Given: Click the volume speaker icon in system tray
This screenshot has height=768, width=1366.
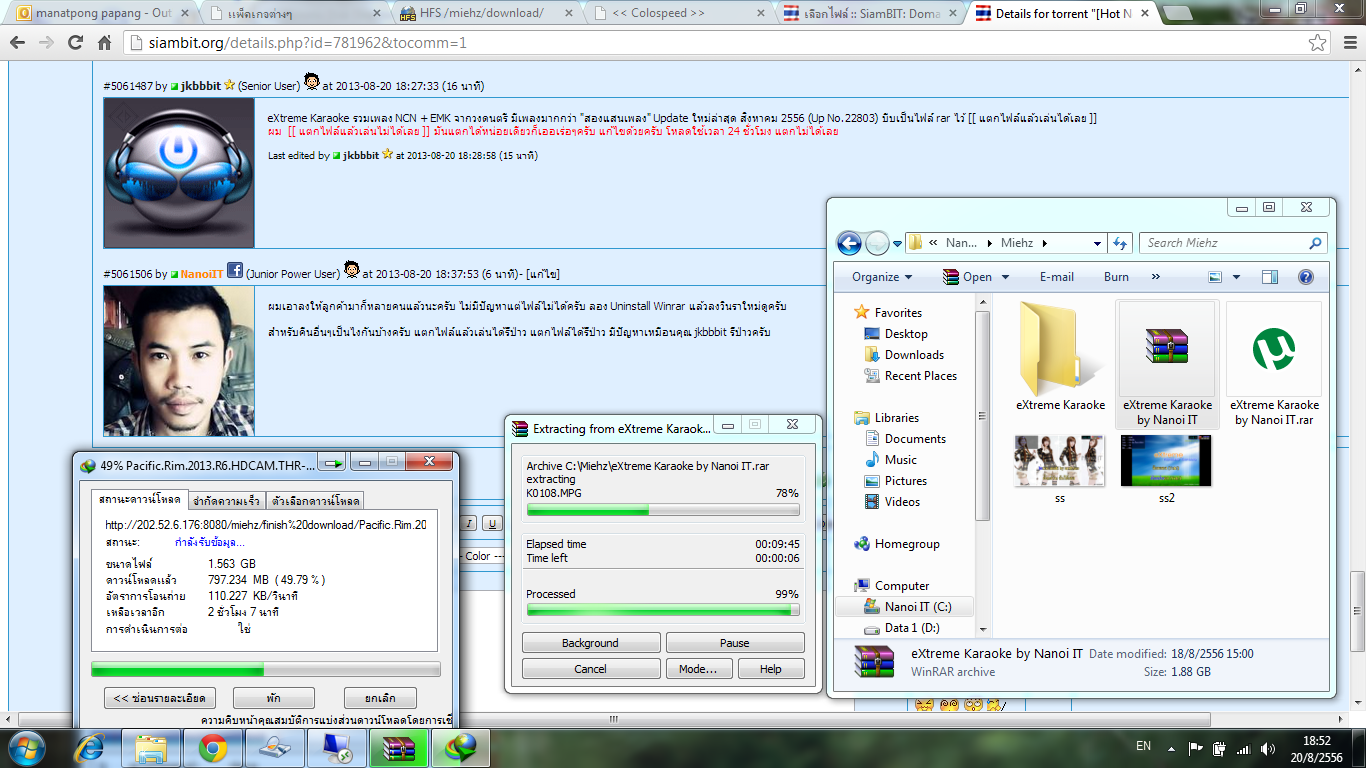Looking at the screenshot, I should [1268, 748].
